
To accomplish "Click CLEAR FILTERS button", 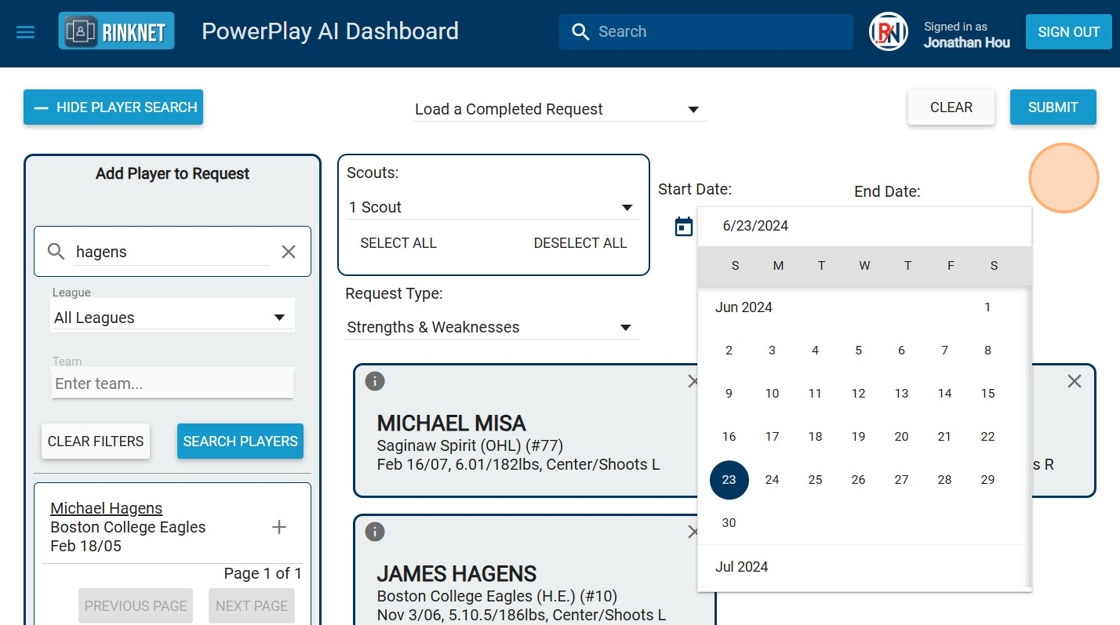I will 96,441.
